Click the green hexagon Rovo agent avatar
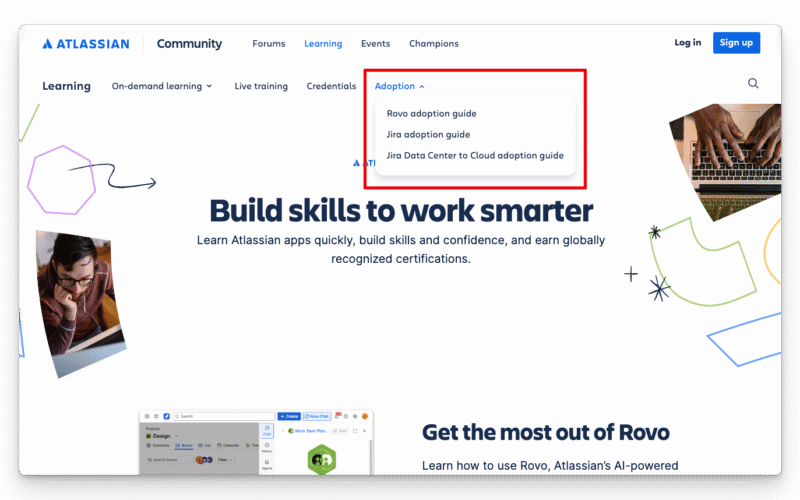 click(x=321, y=460)
